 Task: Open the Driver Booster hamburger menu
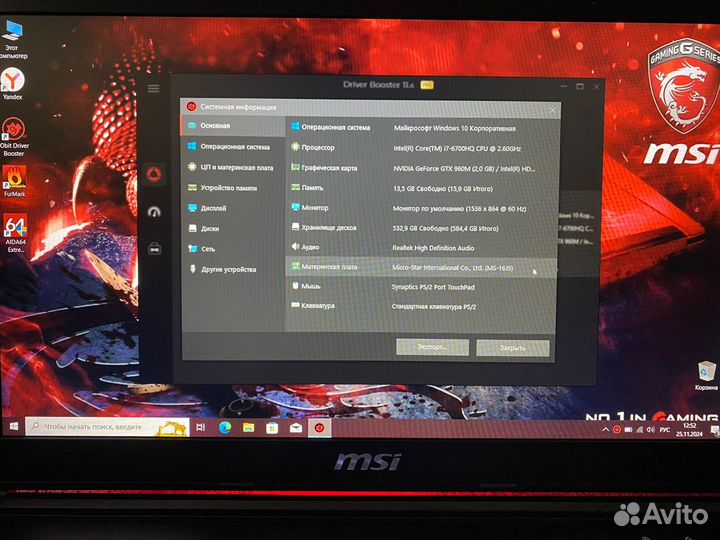coord(153,89)
